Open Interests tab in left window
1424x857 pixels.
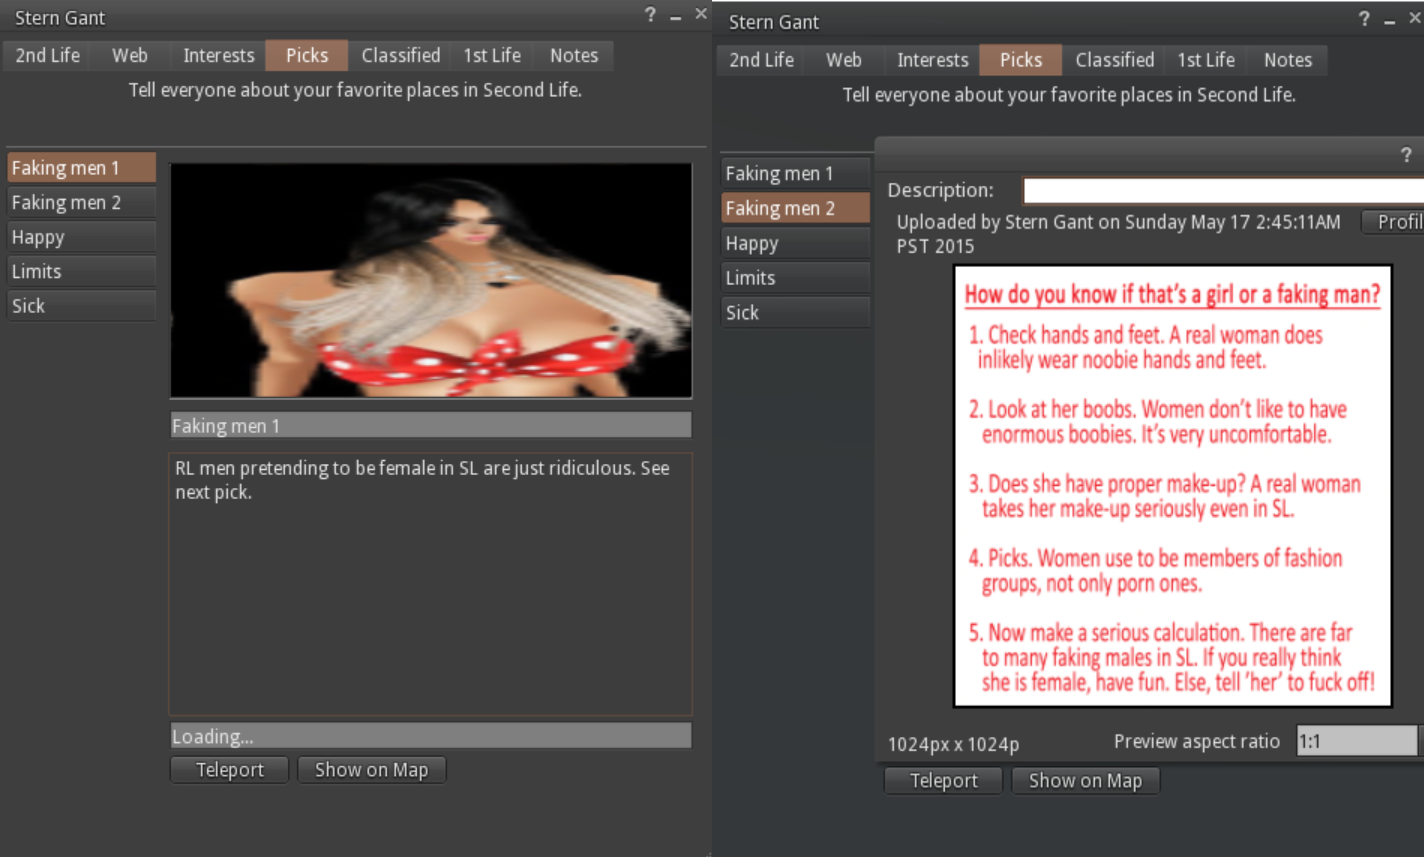tap(218, 55)
